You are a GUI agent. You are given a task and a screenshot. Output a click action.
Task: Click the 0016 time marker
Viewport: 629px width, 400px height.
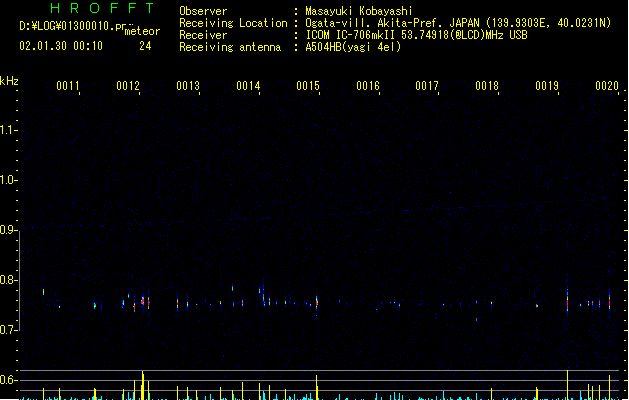click(368, 86)
